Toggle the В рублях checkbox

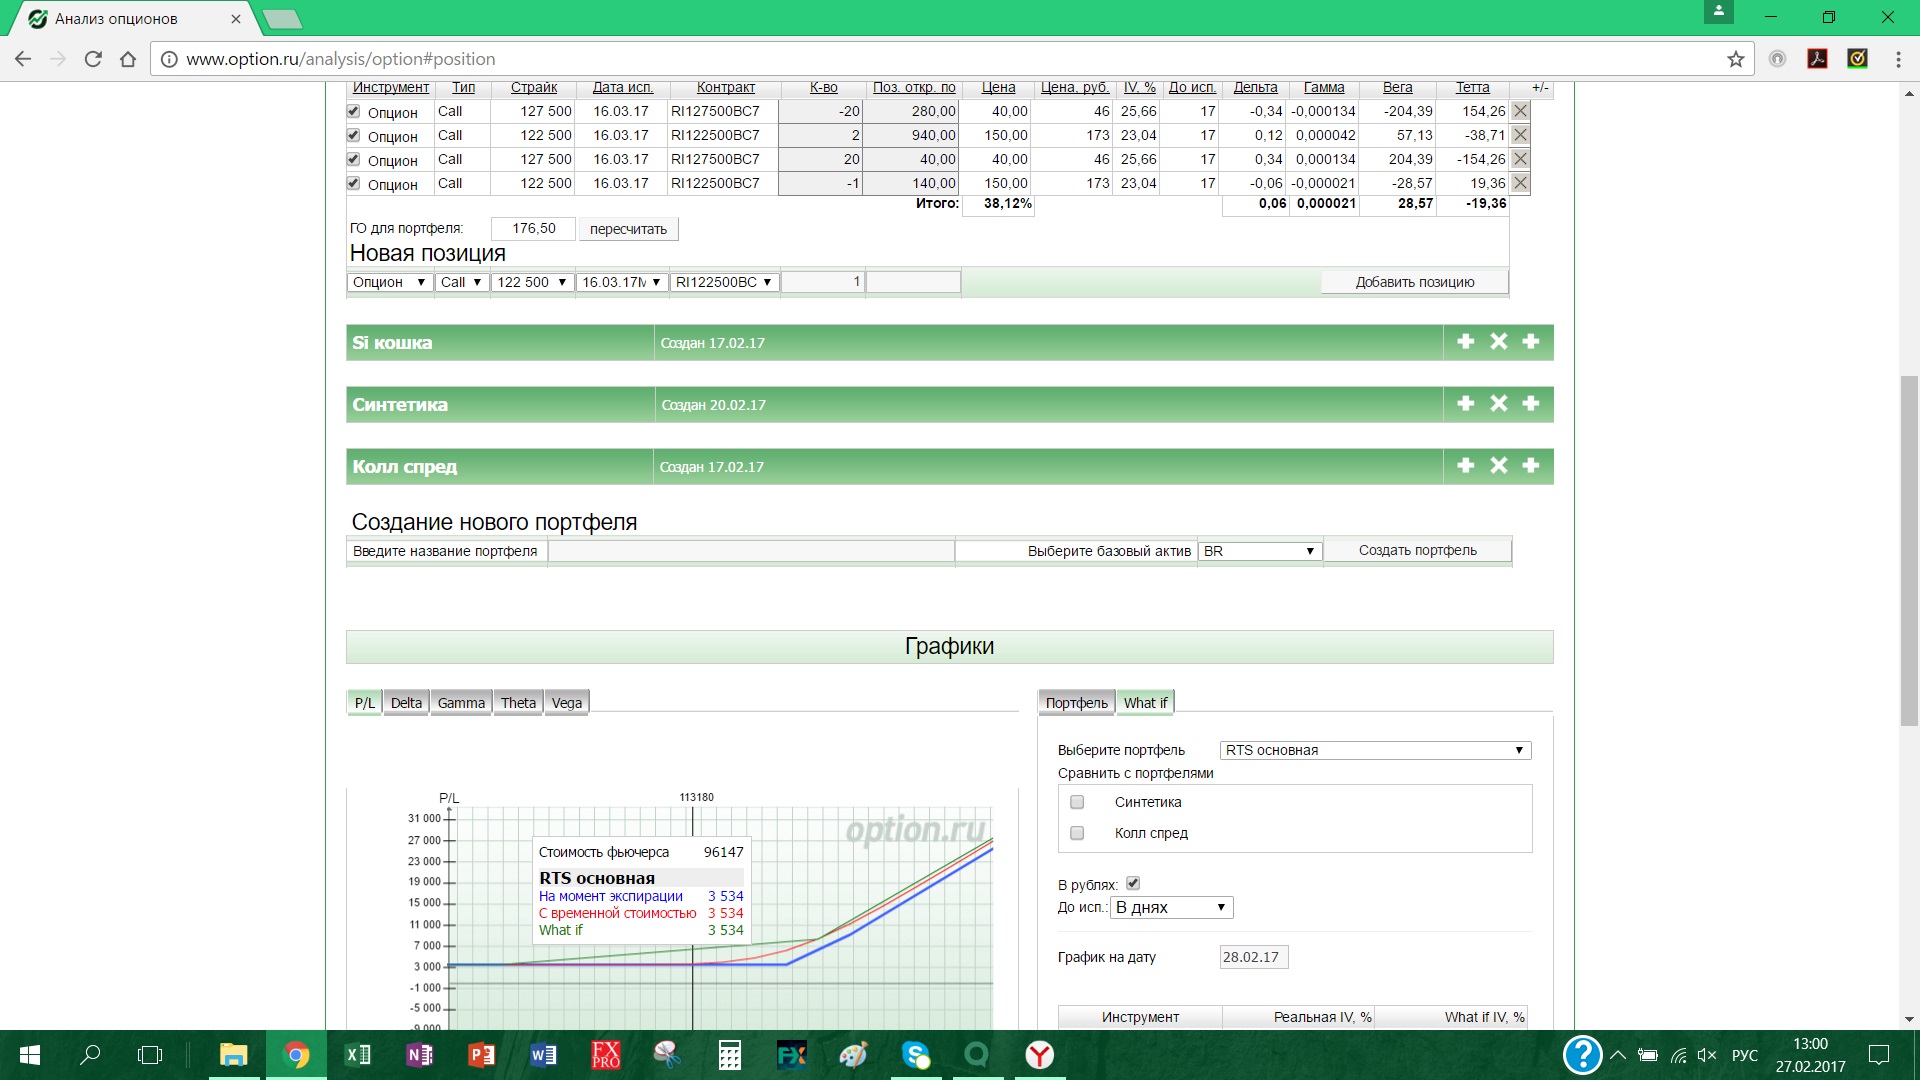coord(1133,883)
